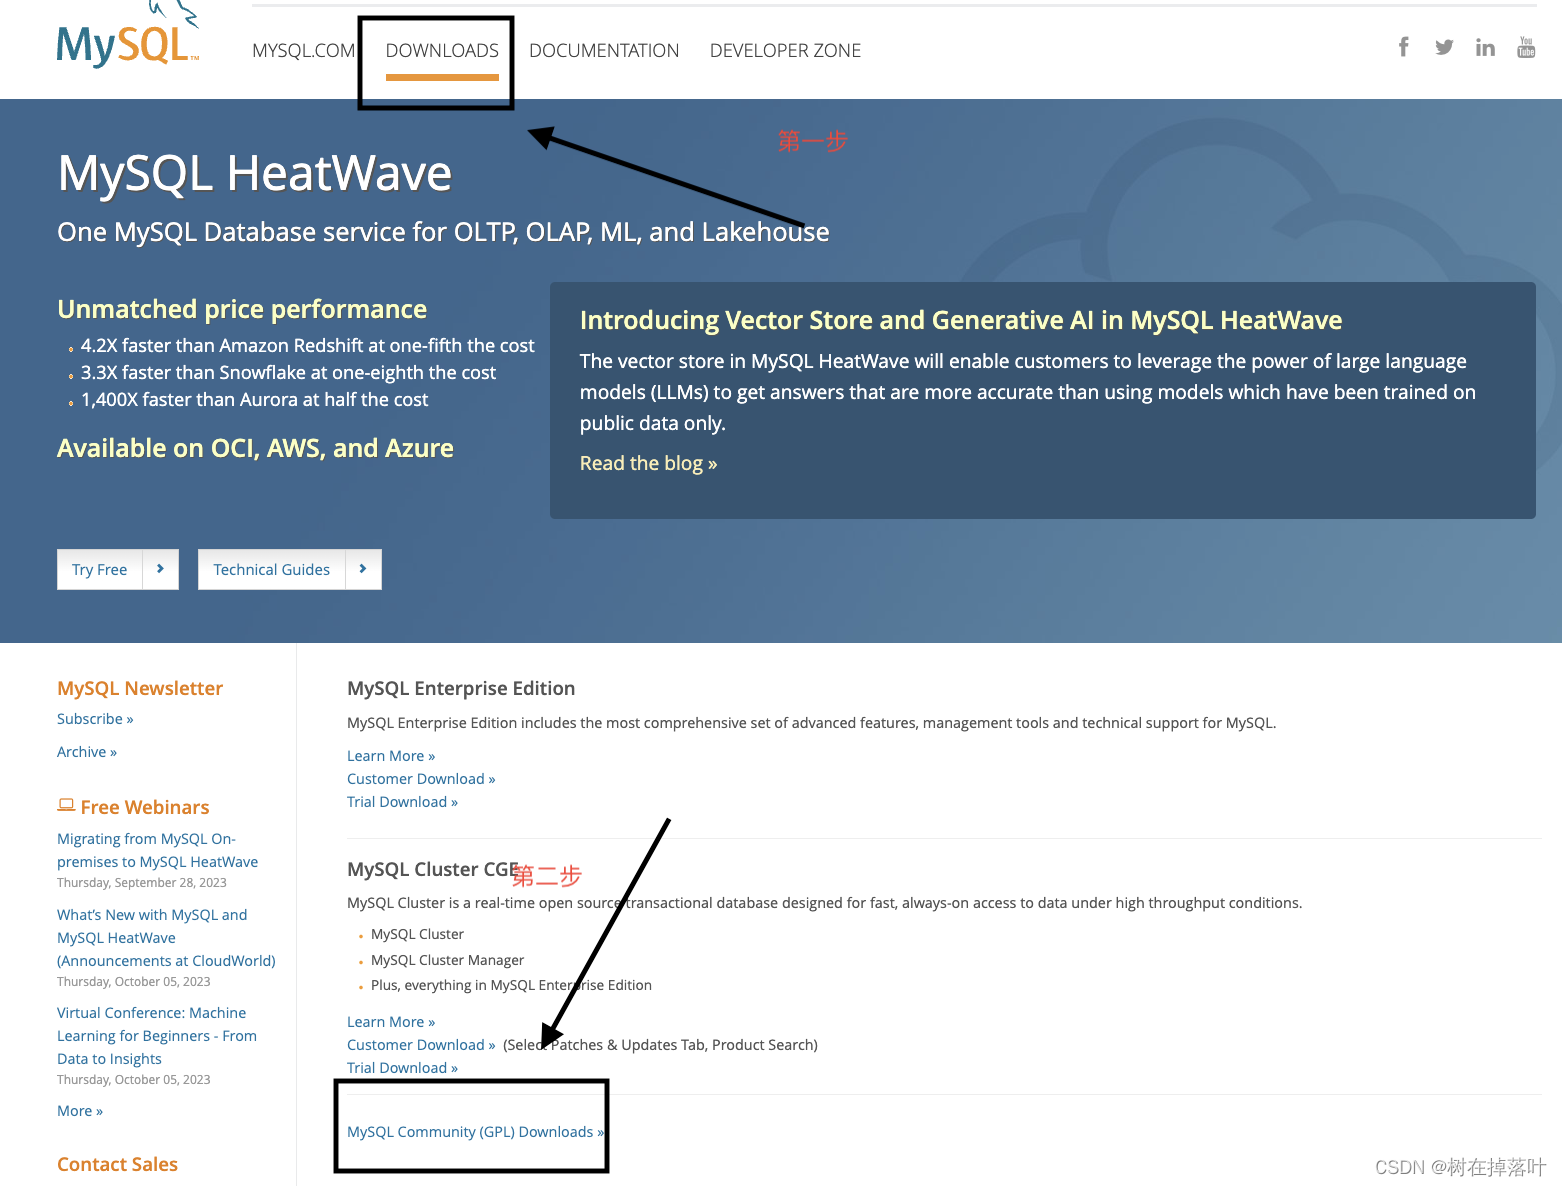The width and height of the screenshot is (1562, 1186).
Task: Click the More webinars link
Action: pos(80,1111)
